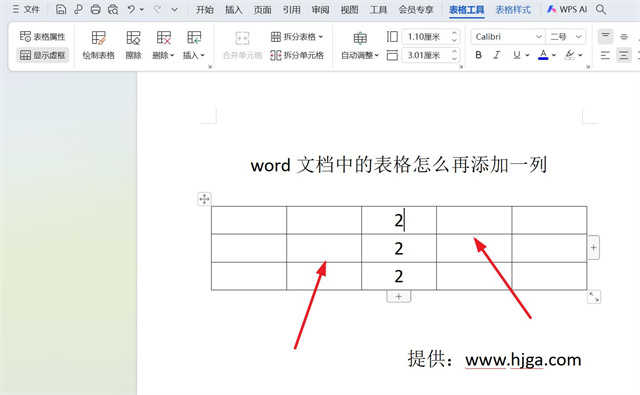This screenshot has width=640, height=395.
Task: Open the 文件 menu
Action: (x=26, y=9)
